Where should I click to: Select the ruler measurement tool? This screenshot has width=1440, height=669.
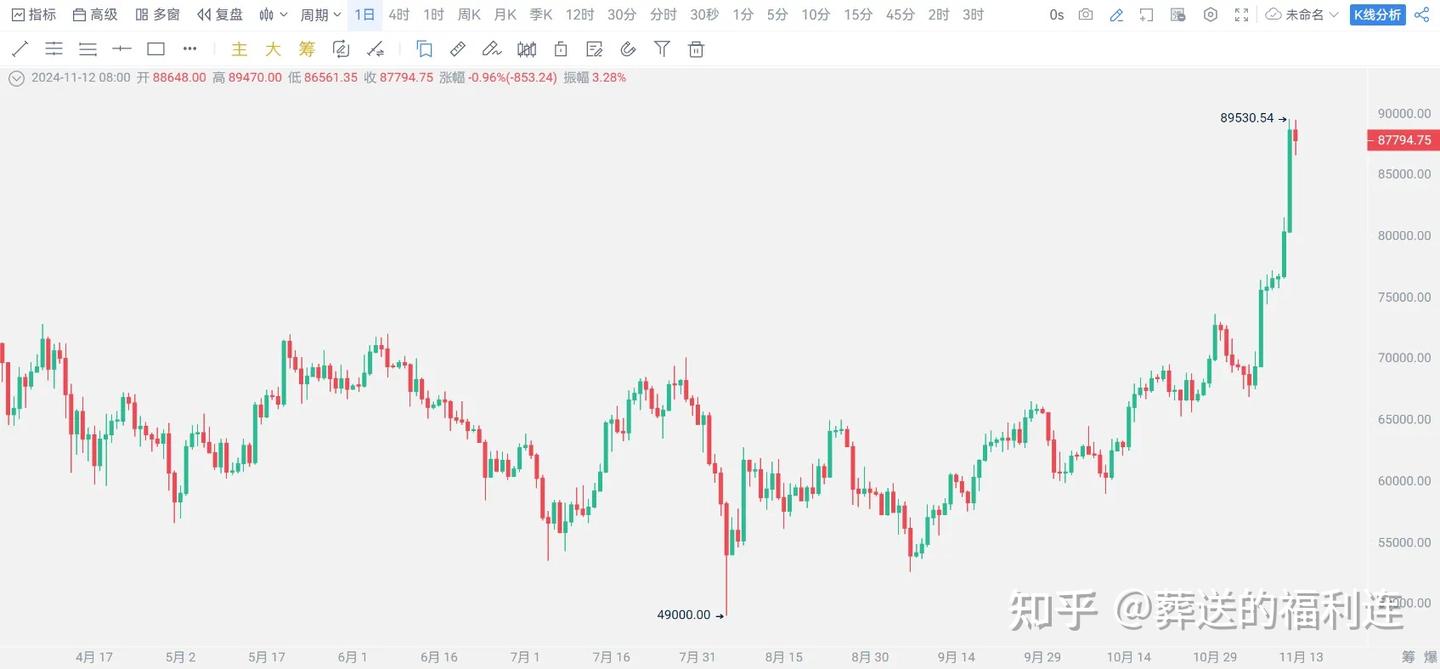pos(457,47)
